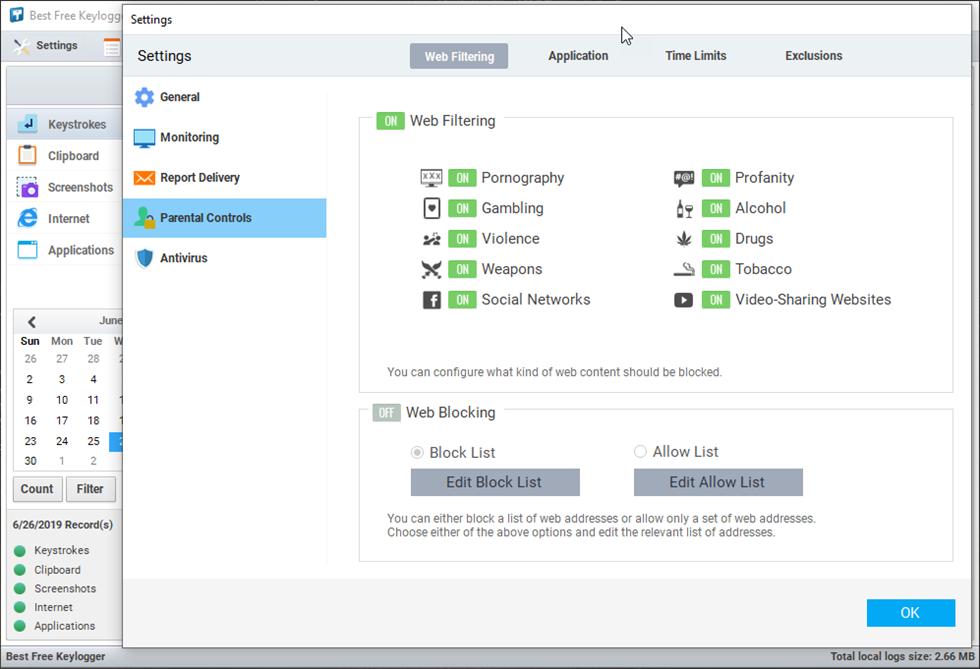980x669 pixels.
Task: Click the Report Delivery envelope icon
Action: [144, 178]
